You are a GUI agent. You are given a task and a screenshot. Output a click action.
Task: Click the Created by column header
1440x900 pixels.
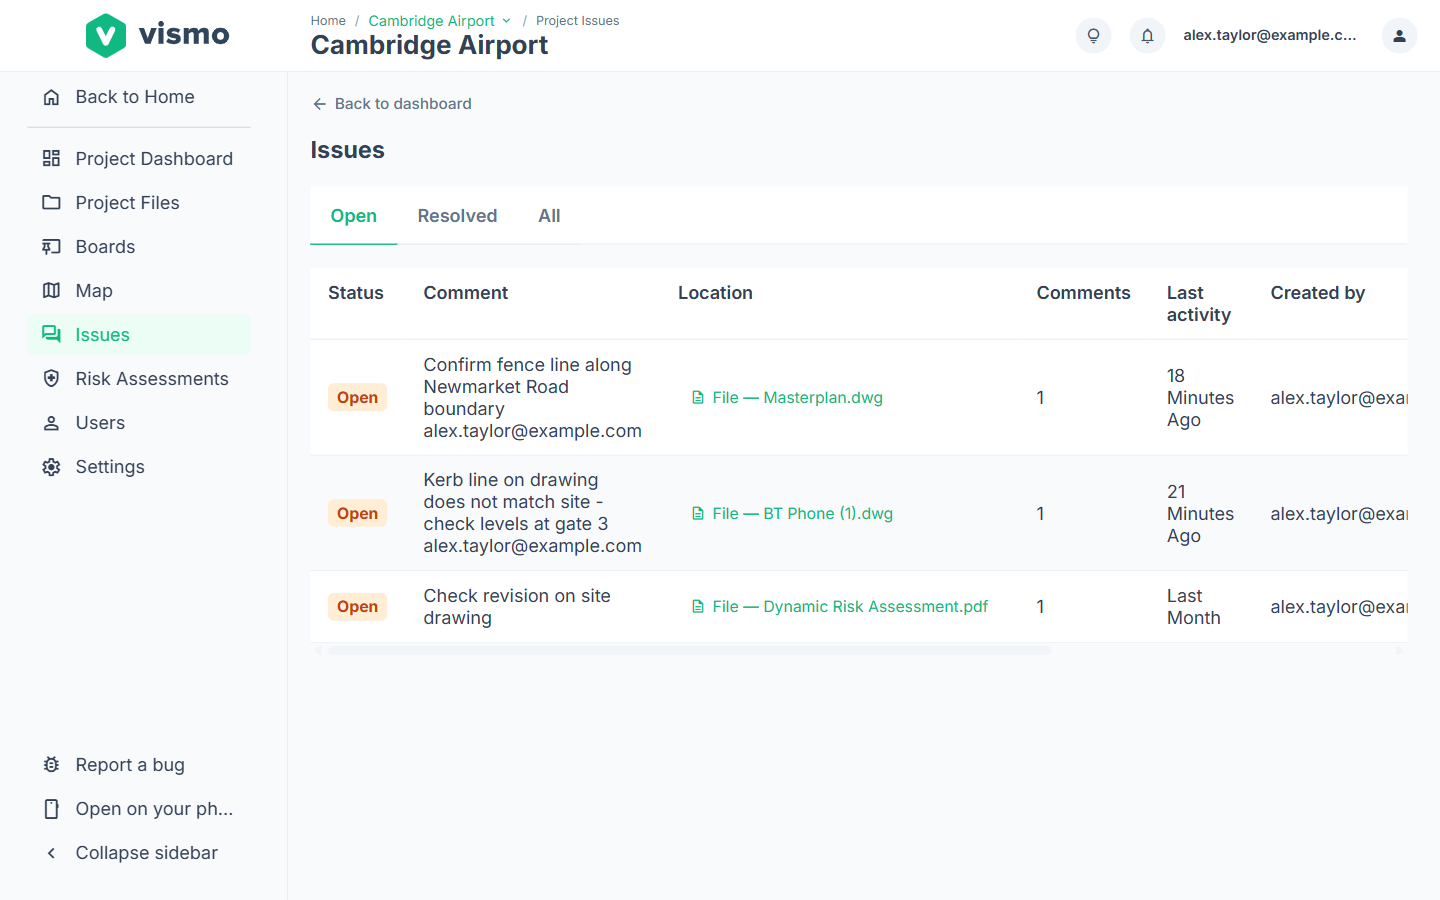coord(1318,293)
